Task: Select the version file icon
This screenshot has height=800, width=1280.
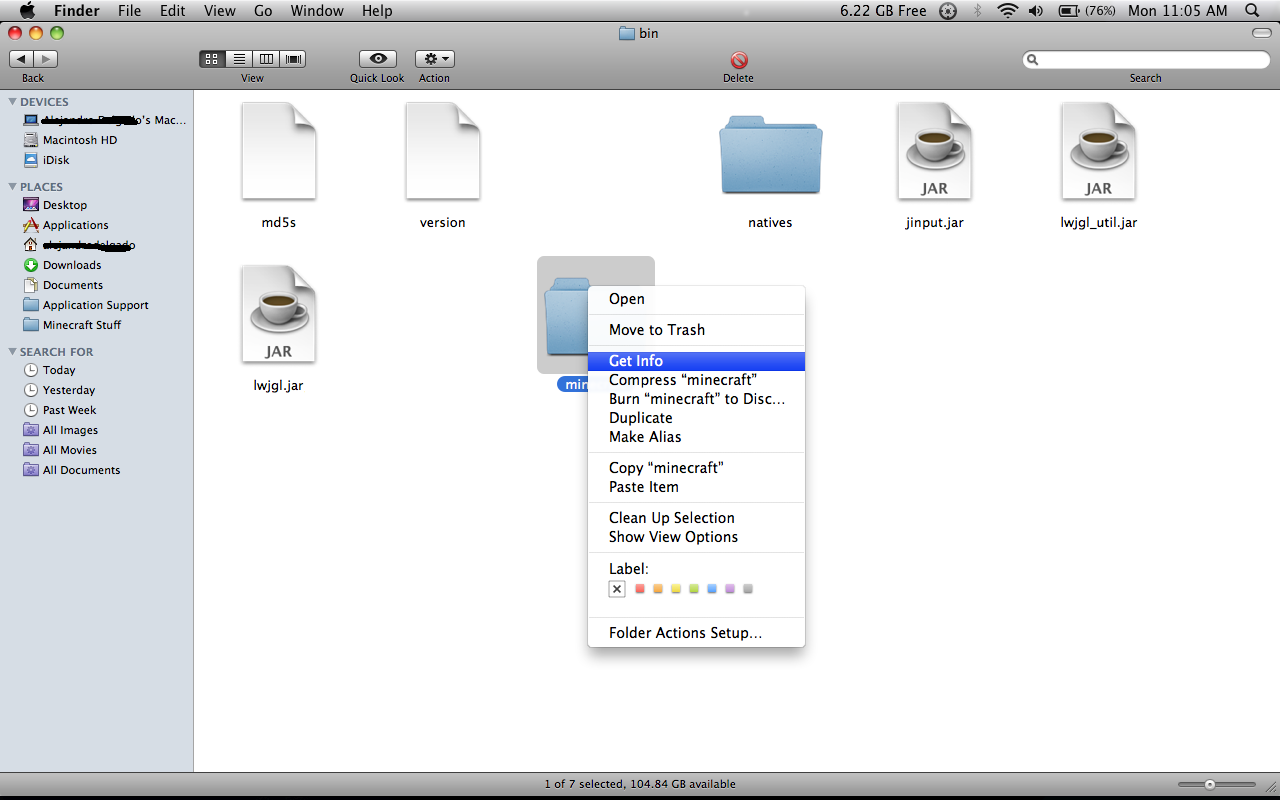Action: click(443, 151)
